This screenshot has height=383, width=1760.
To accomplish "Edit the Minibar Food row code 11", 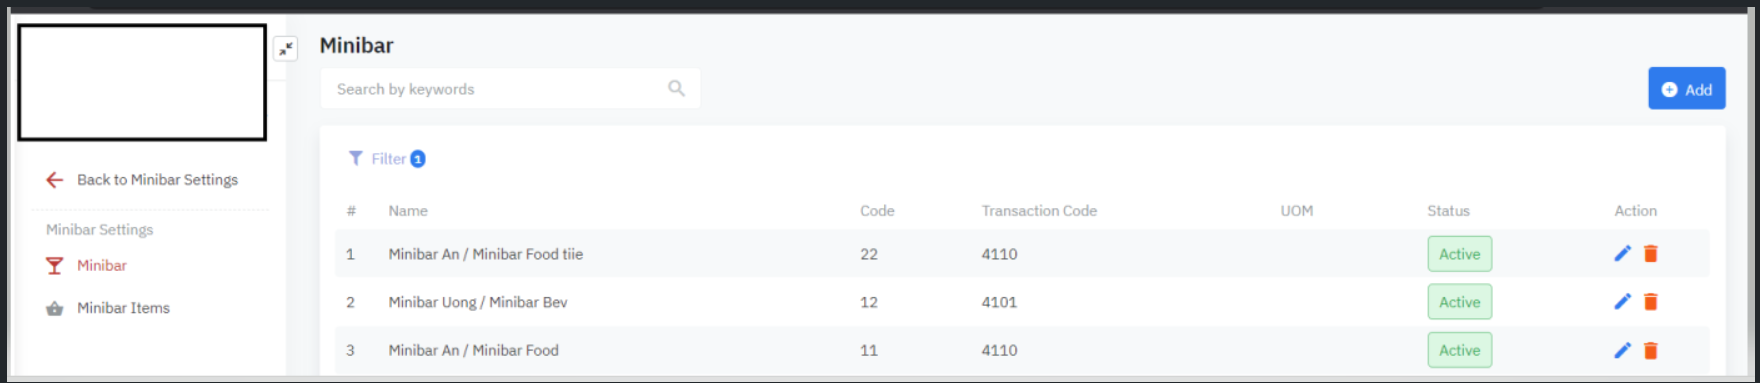I will 1622,350.
